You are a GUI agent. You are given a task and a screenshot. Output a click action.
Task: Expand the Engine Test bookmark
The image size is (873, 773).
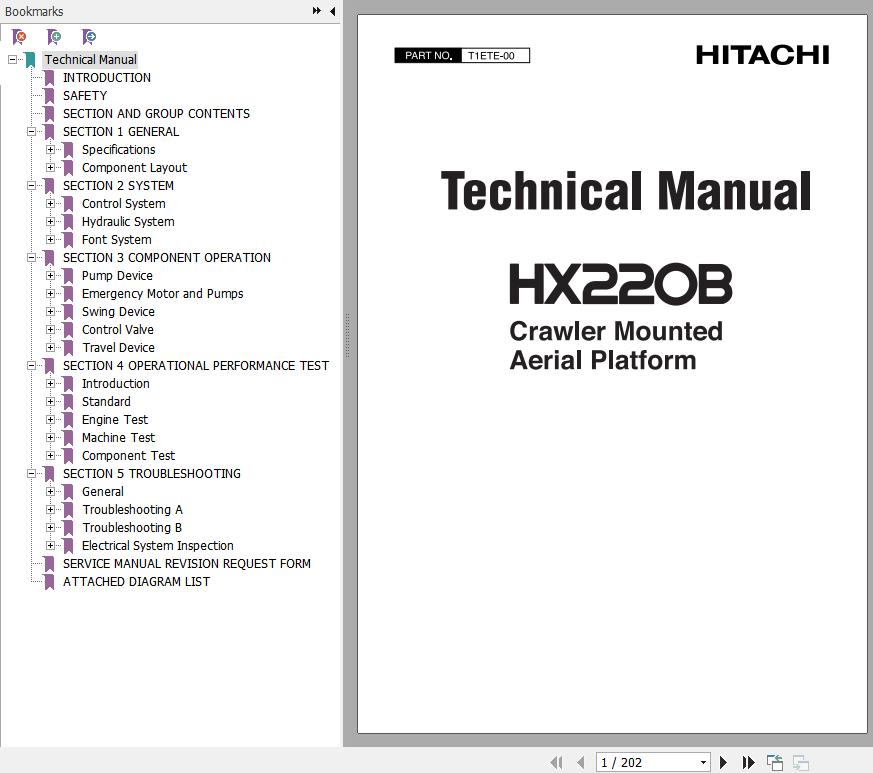(x=50, y=419)
